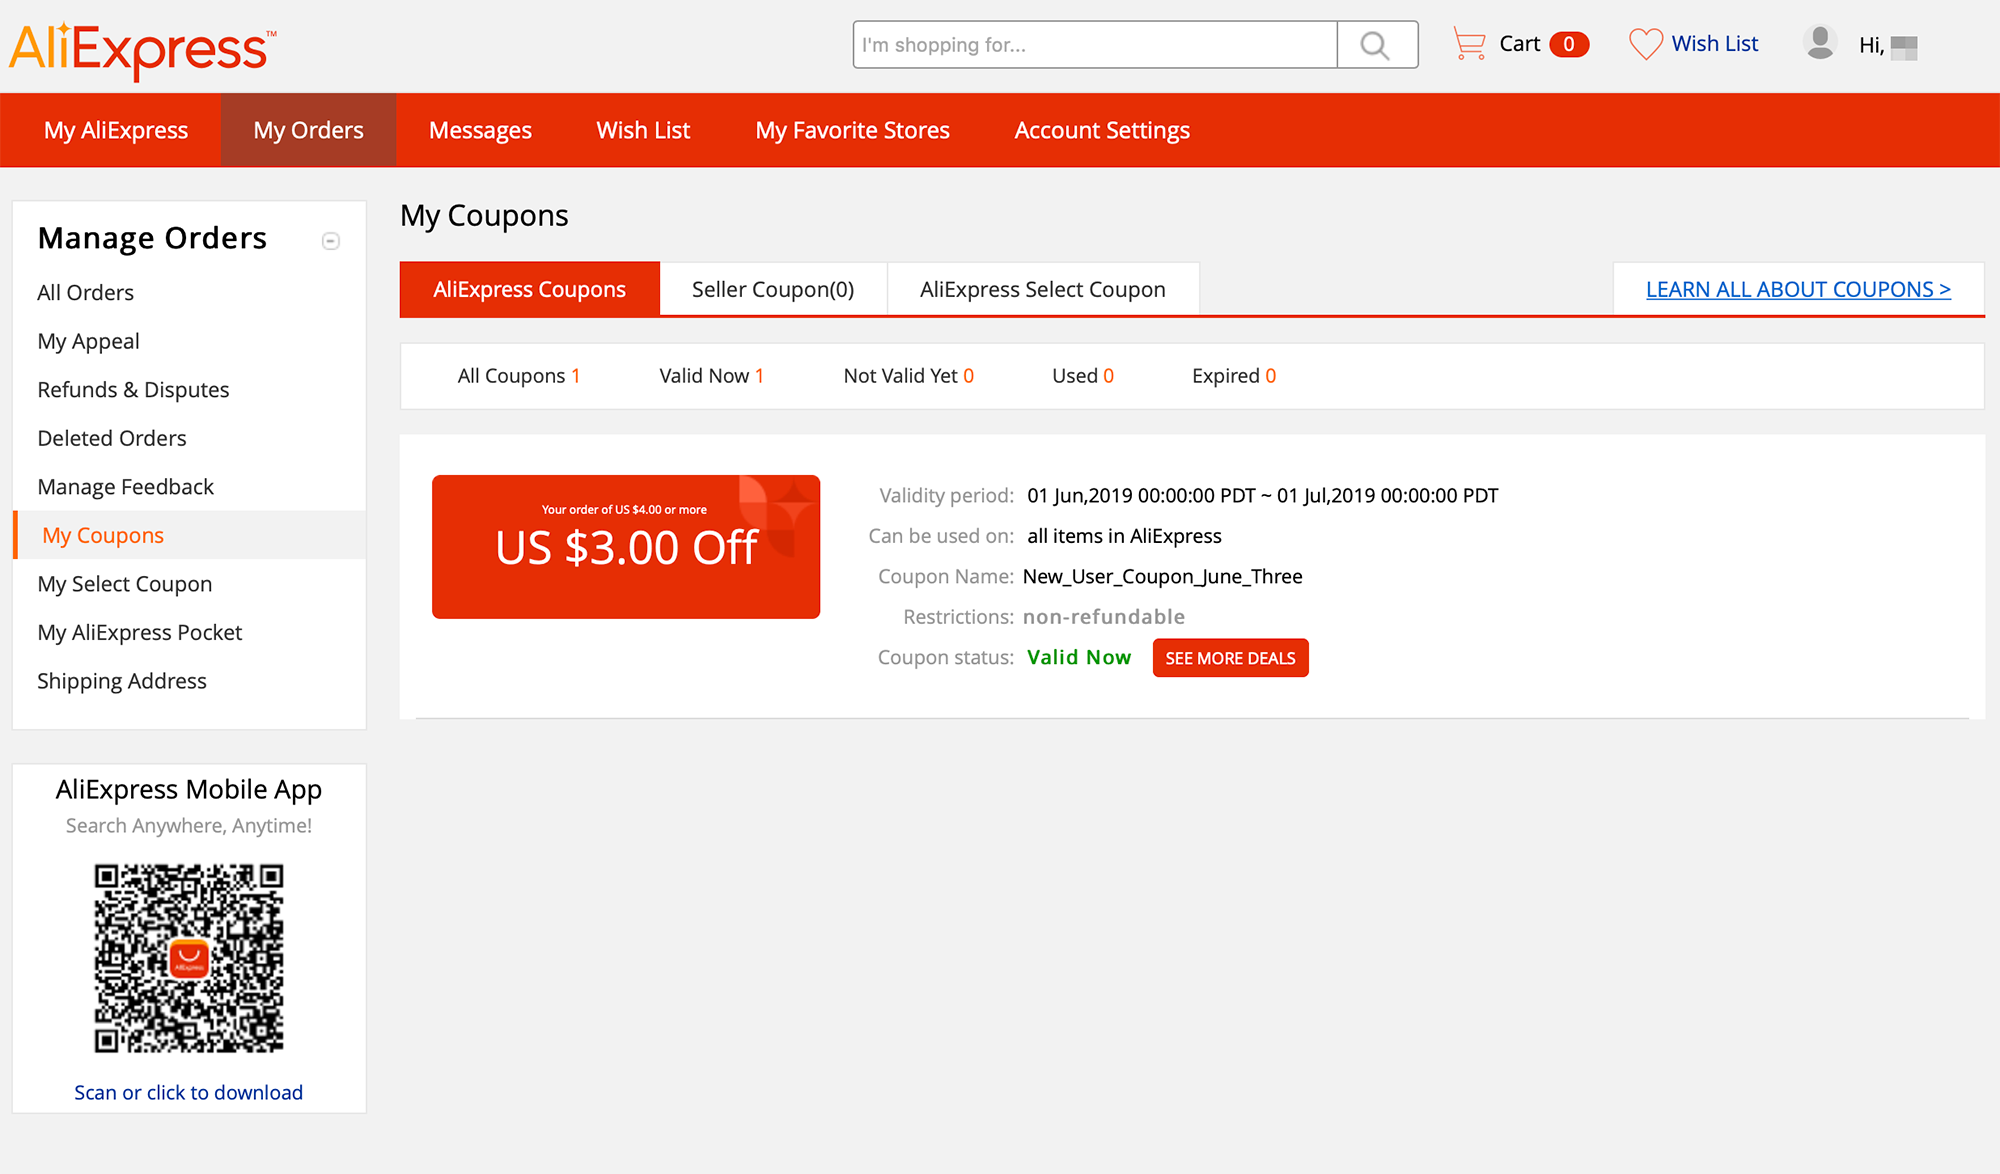Viewport: 2000px width, 1174px height.
Task: Click the validity period dates text
Action: (x=1263, y=496)
